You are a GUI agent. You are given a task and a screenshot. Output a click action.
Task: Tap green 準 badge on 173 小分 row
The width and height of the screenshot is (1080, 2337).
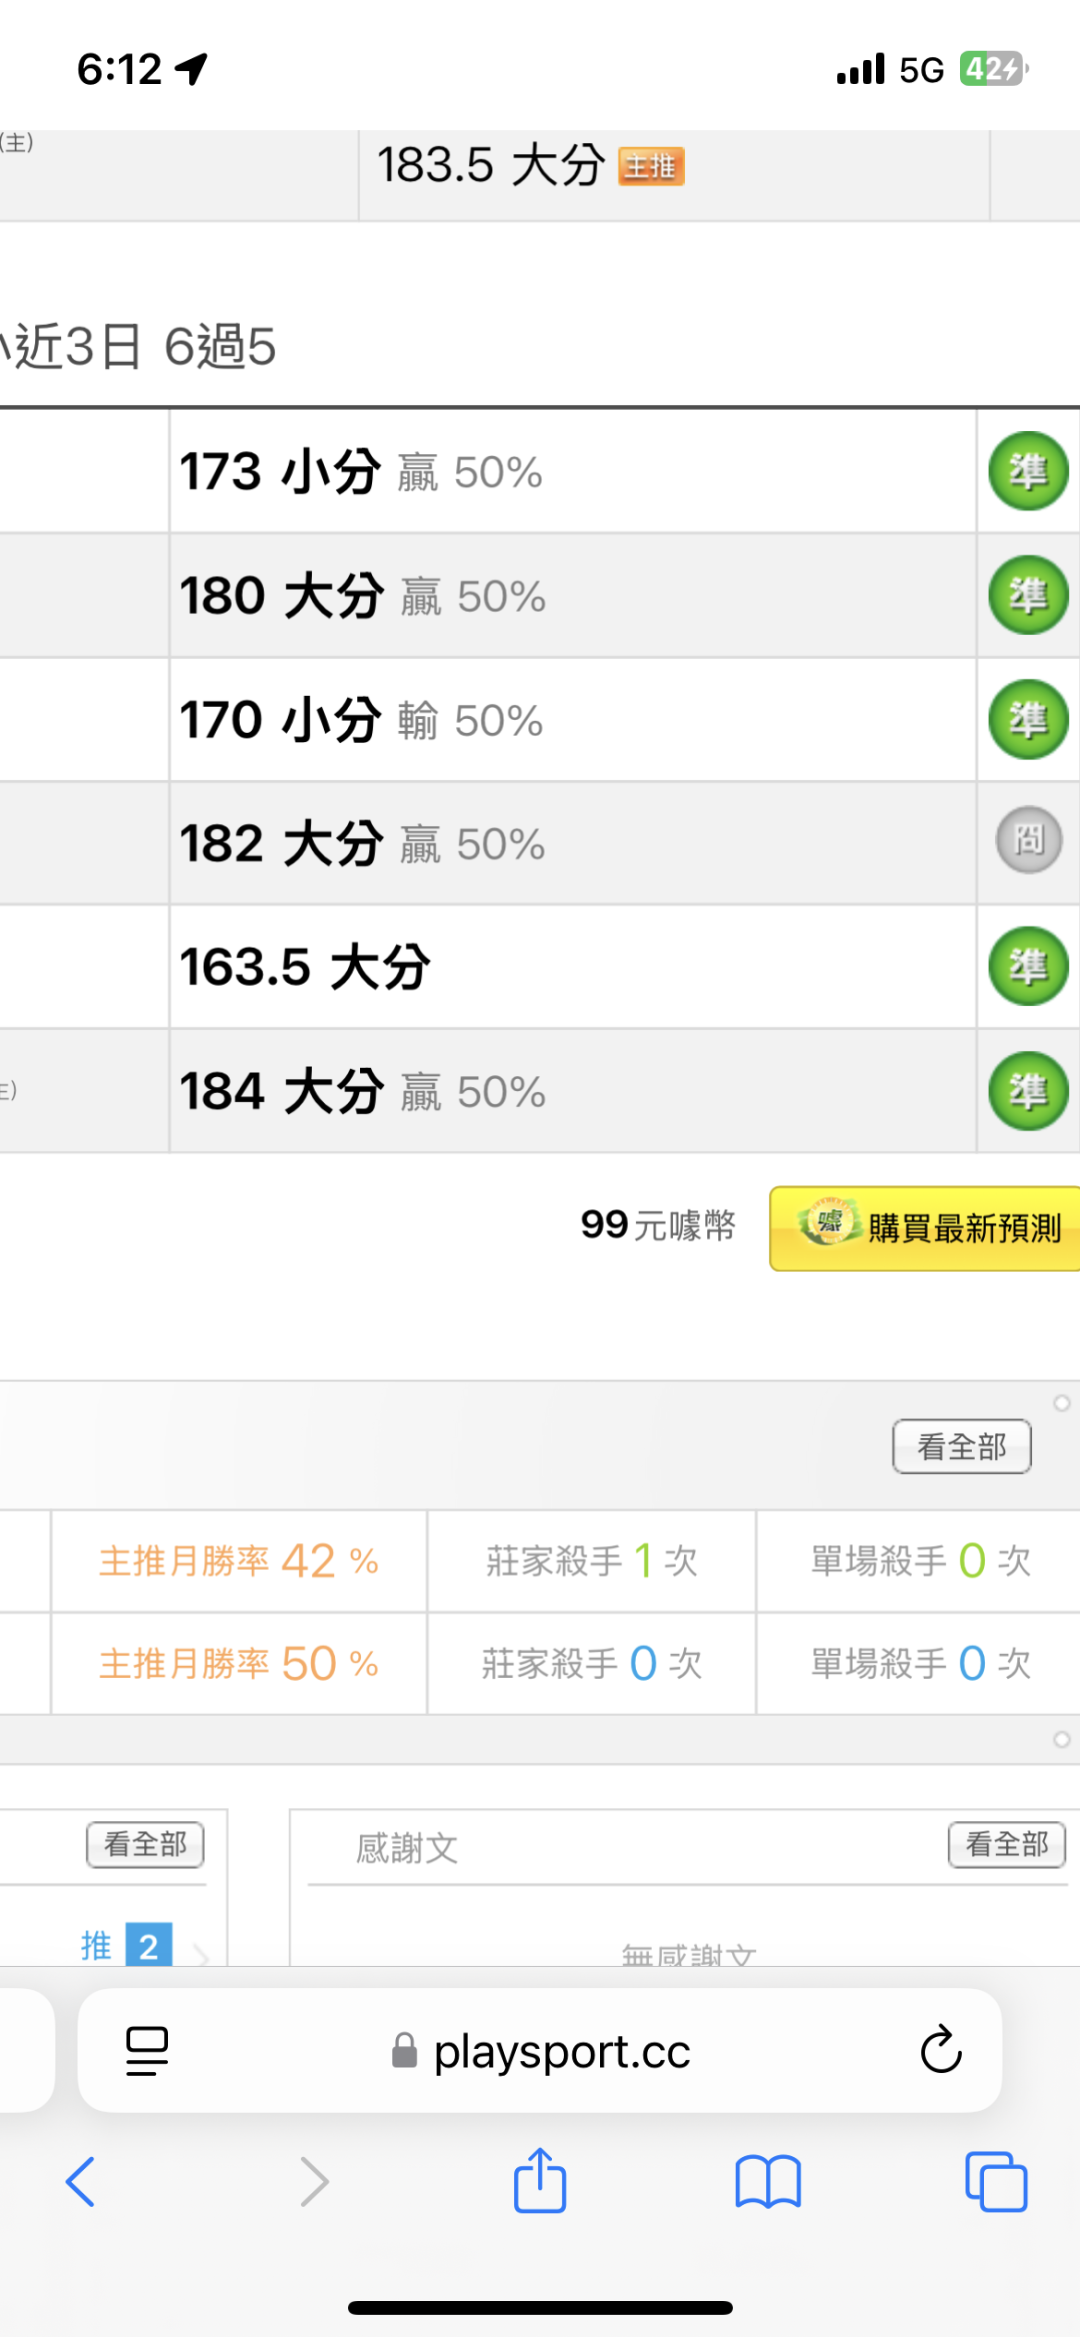pyautogui.click(x=1028, y=471)
